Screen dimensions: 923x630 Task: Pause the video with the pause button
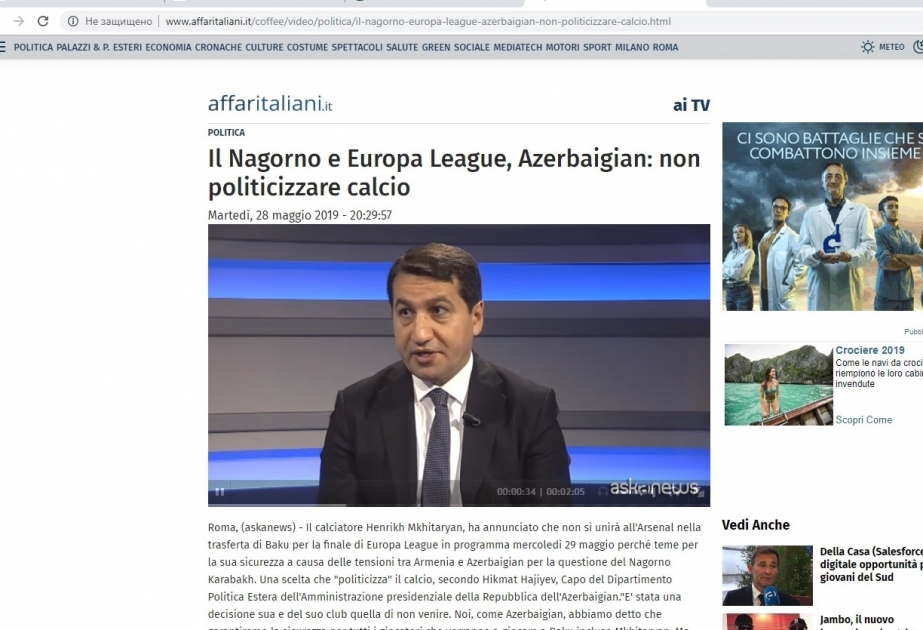[220, 492]
